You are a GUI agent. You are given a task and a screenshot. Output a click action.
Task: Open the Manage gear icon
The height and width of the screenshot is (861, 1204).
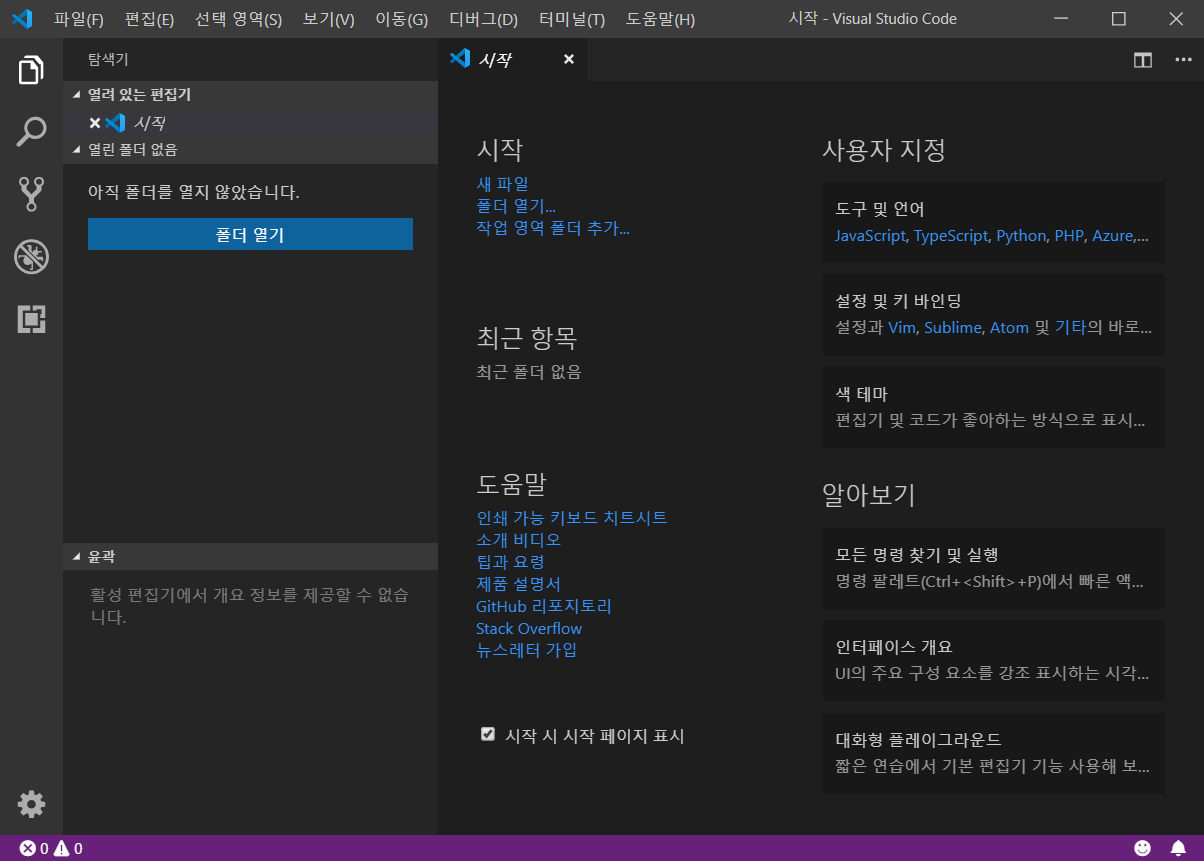coord(31,803)
